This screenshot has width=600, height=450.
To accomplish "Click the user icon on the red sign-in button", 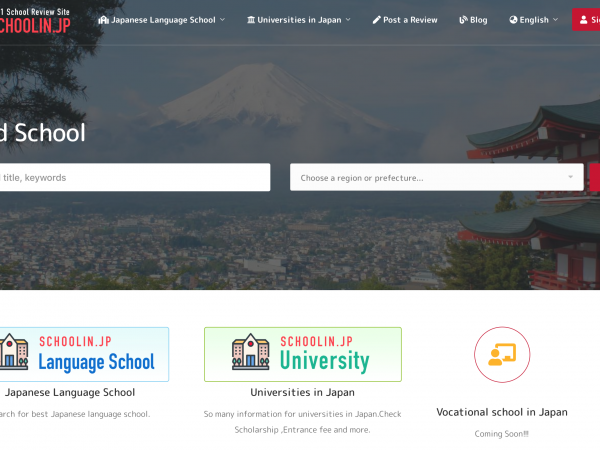I will coord(583,20).
